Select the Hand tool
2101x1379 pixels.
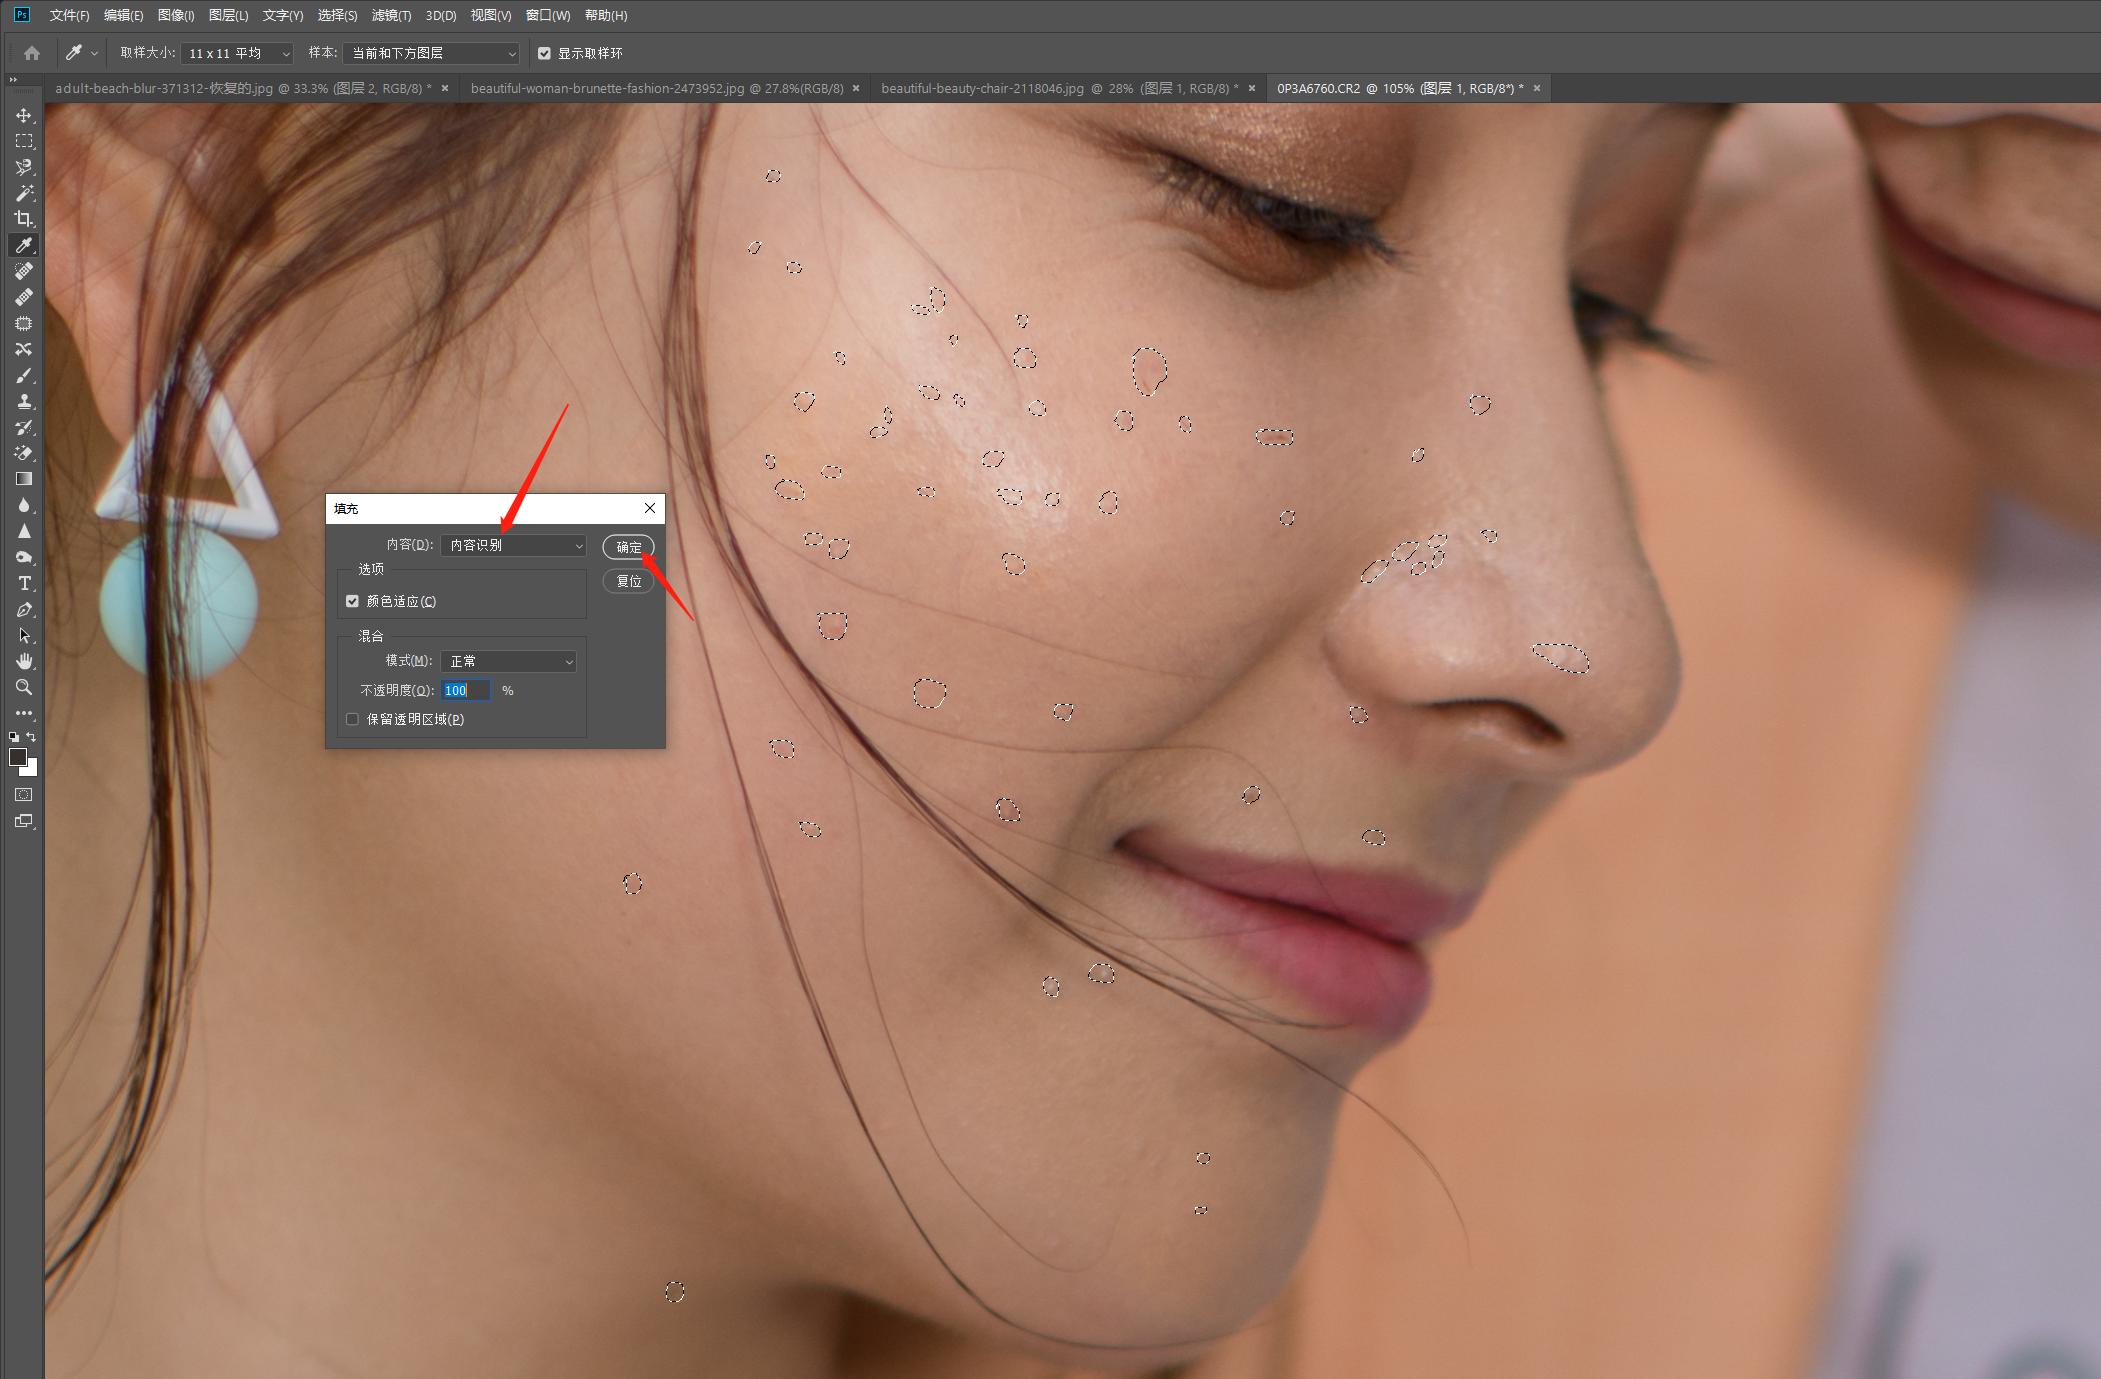24,661
